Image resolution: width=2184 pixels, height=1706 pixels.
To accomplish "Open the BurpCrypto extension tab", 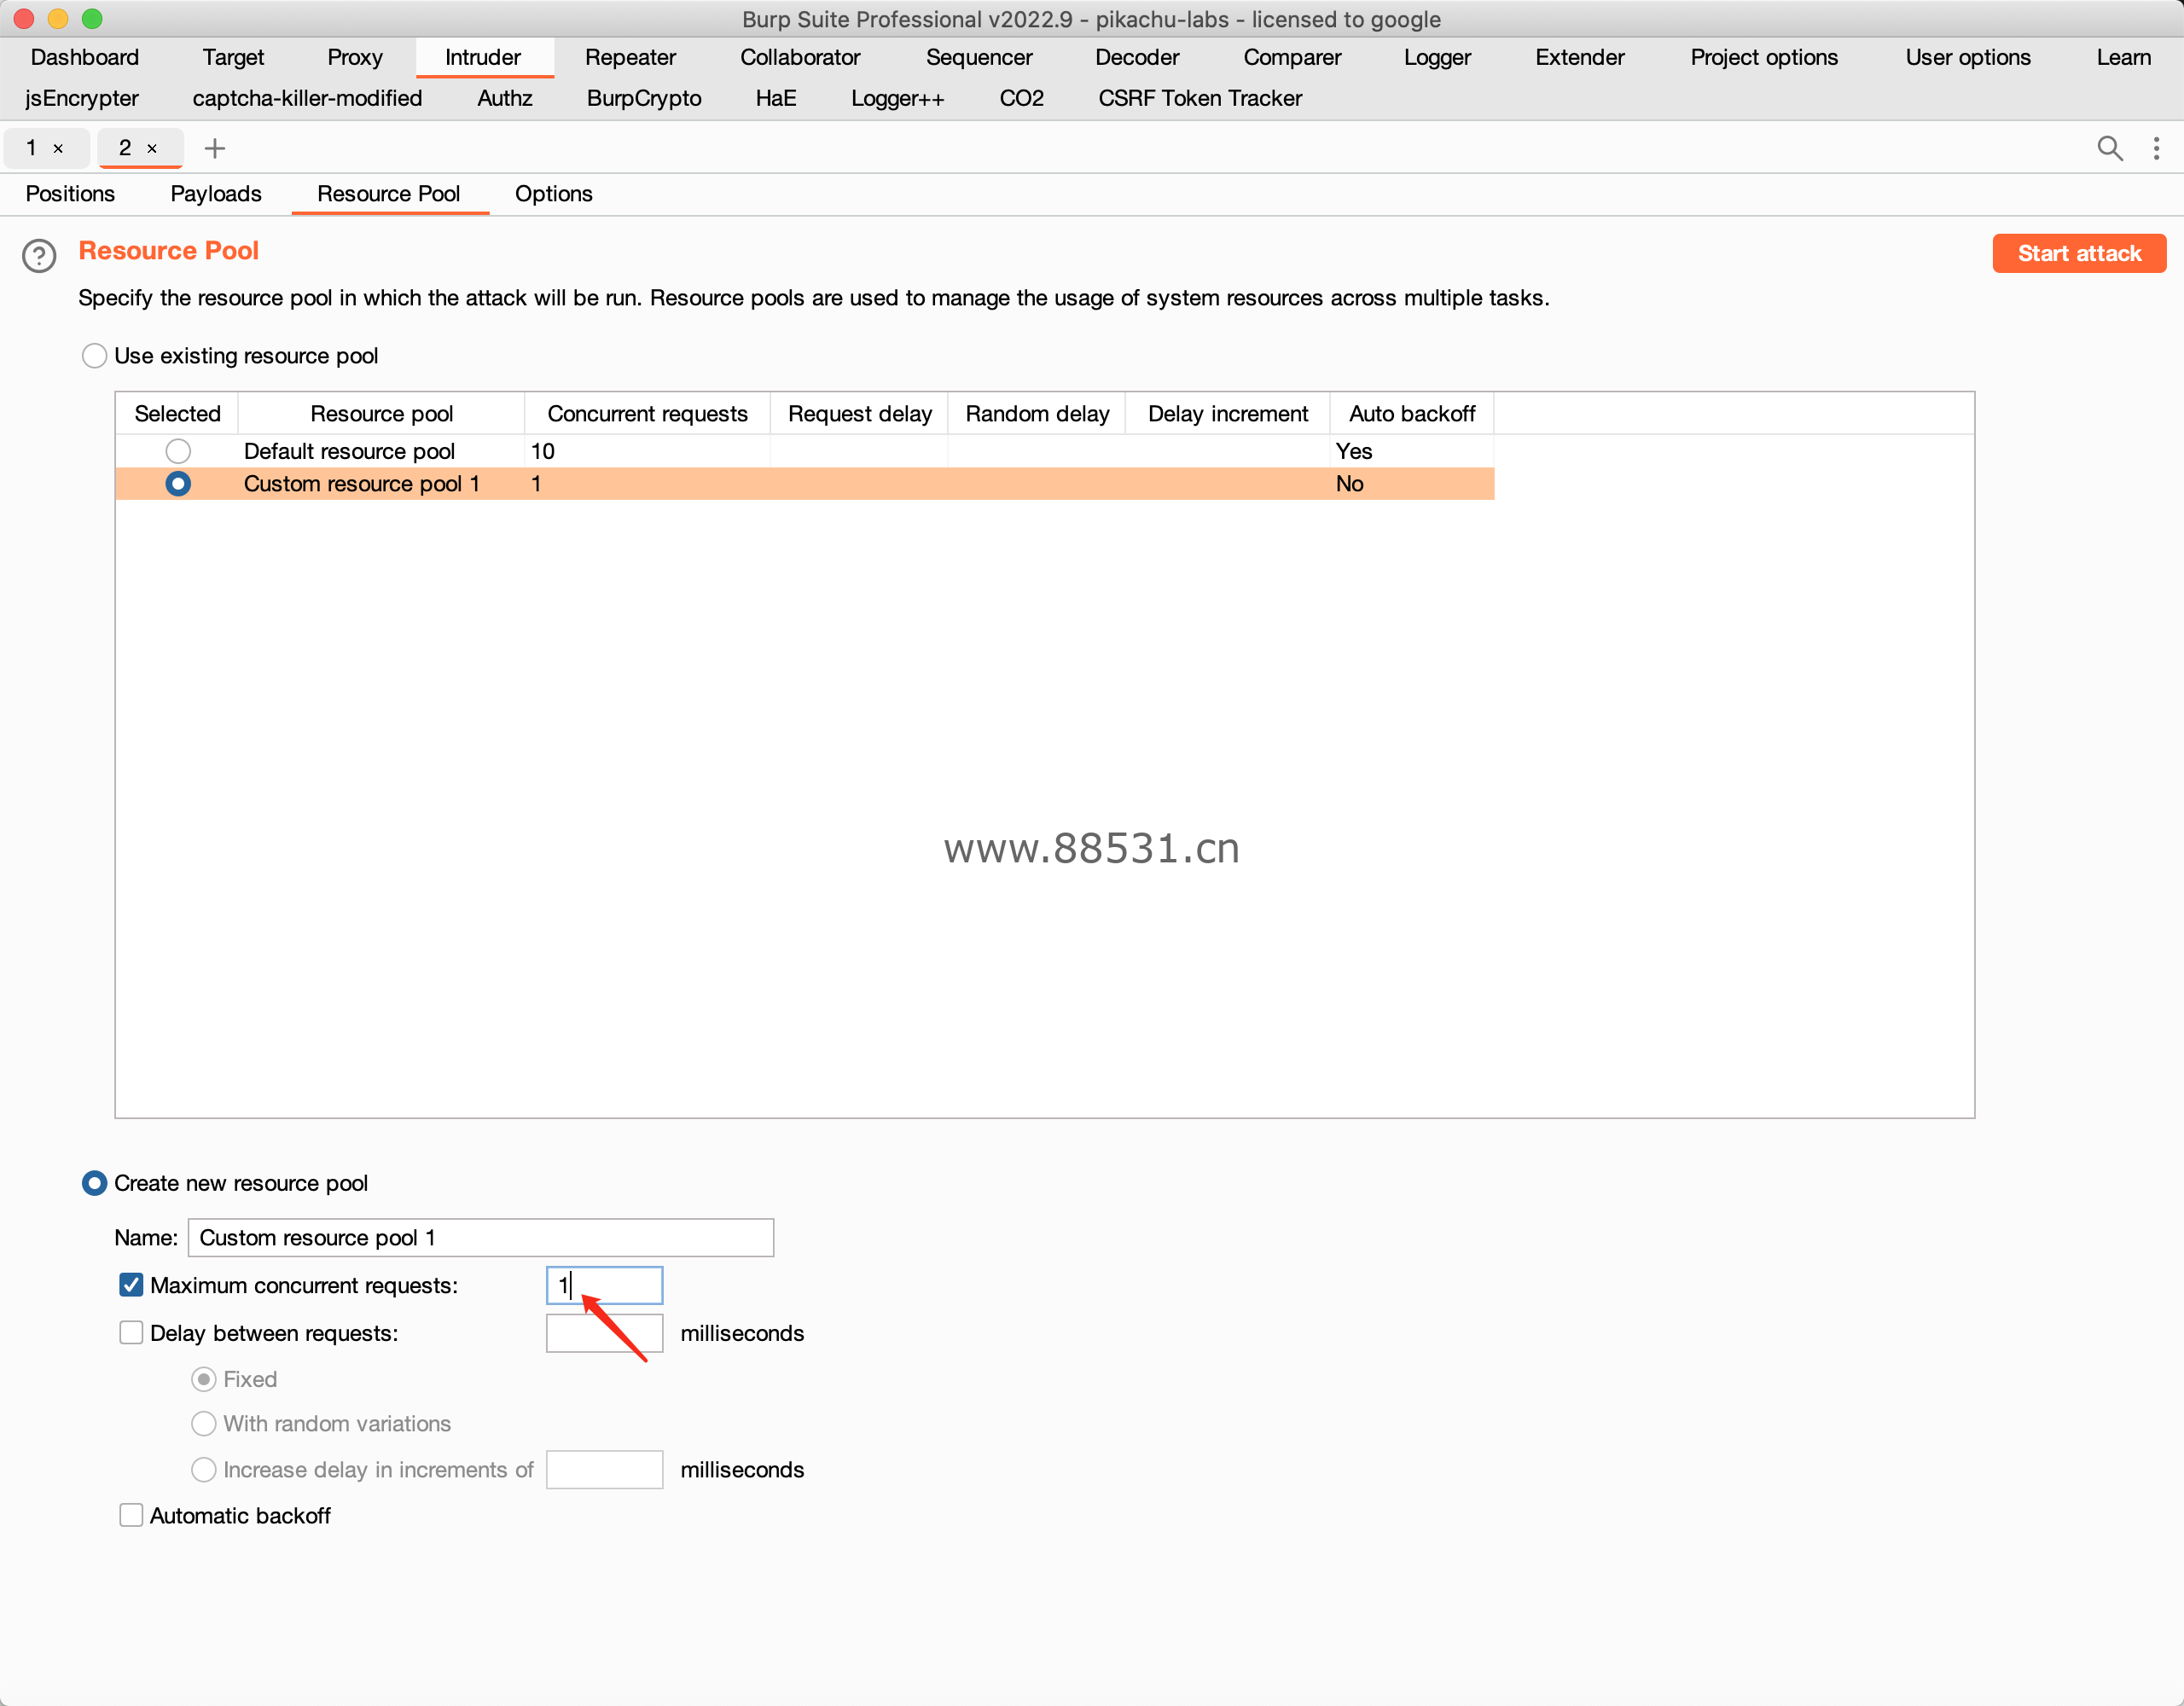I will coord(644,98).
